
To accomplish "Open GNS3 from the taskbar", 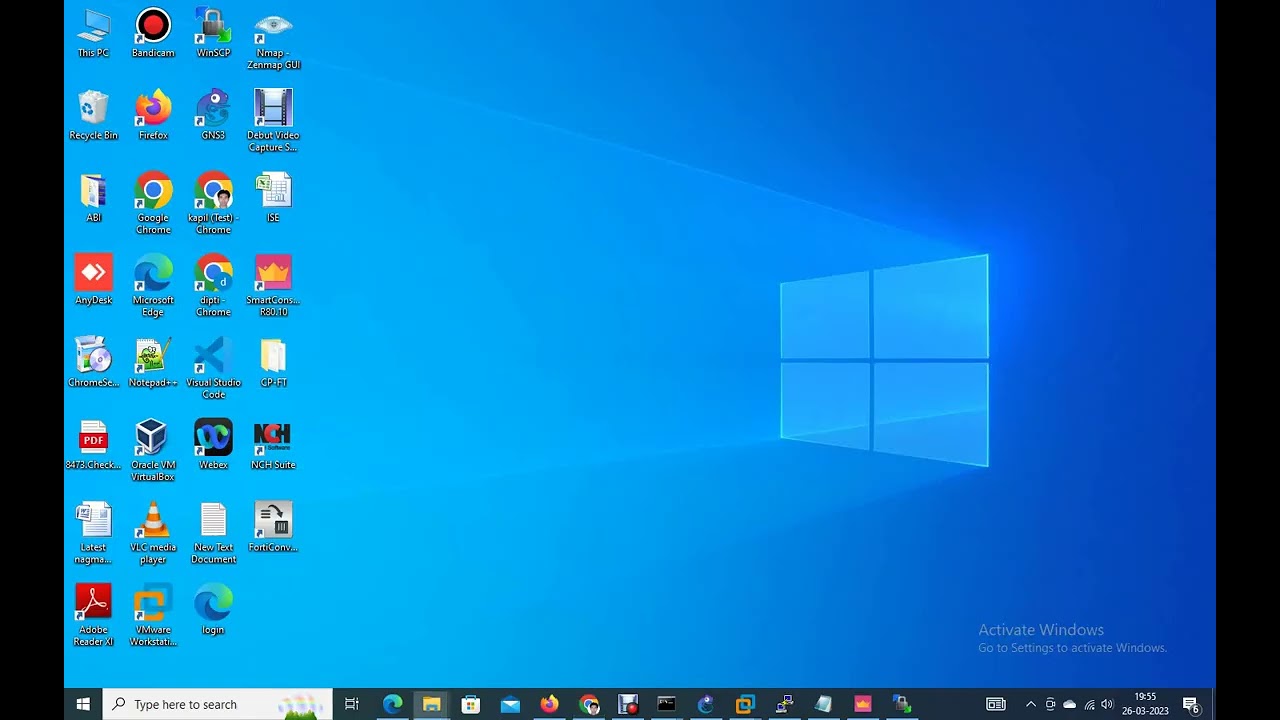I will 706,704.
